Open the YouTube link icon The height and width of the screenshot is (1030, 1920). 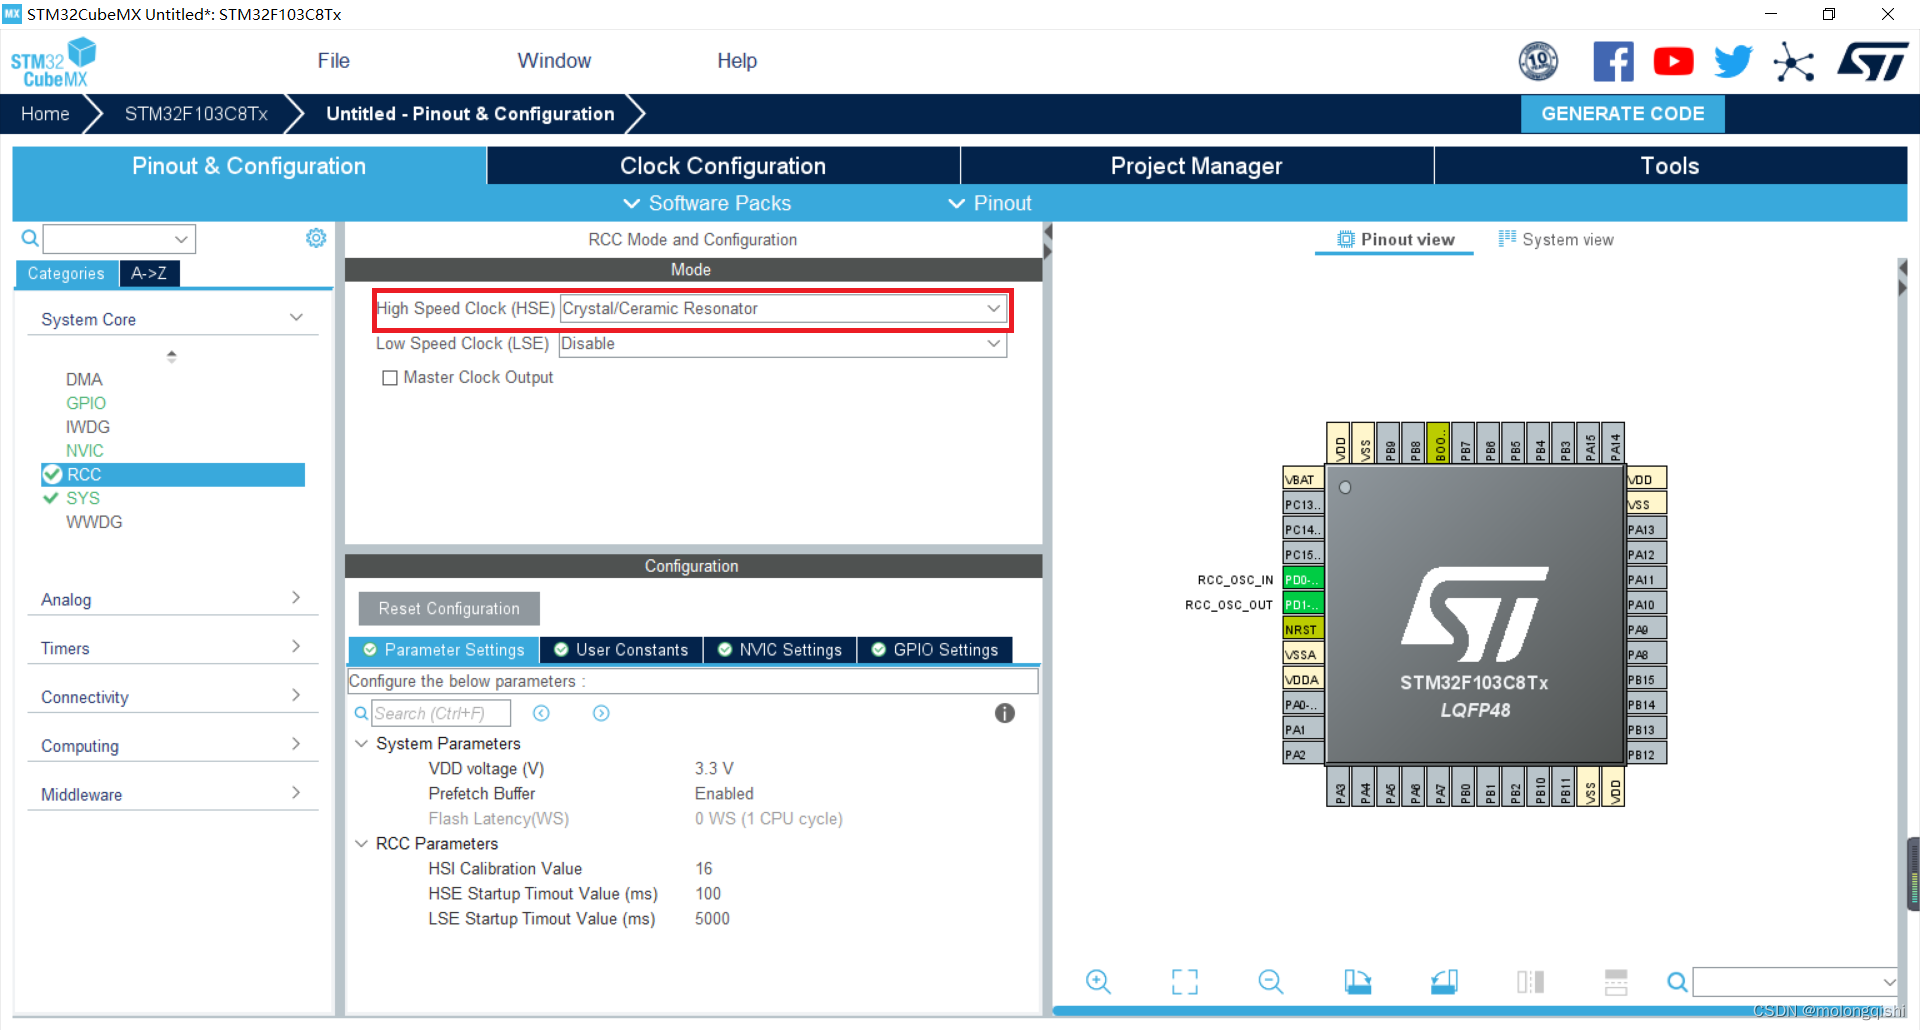[1673, 62]
